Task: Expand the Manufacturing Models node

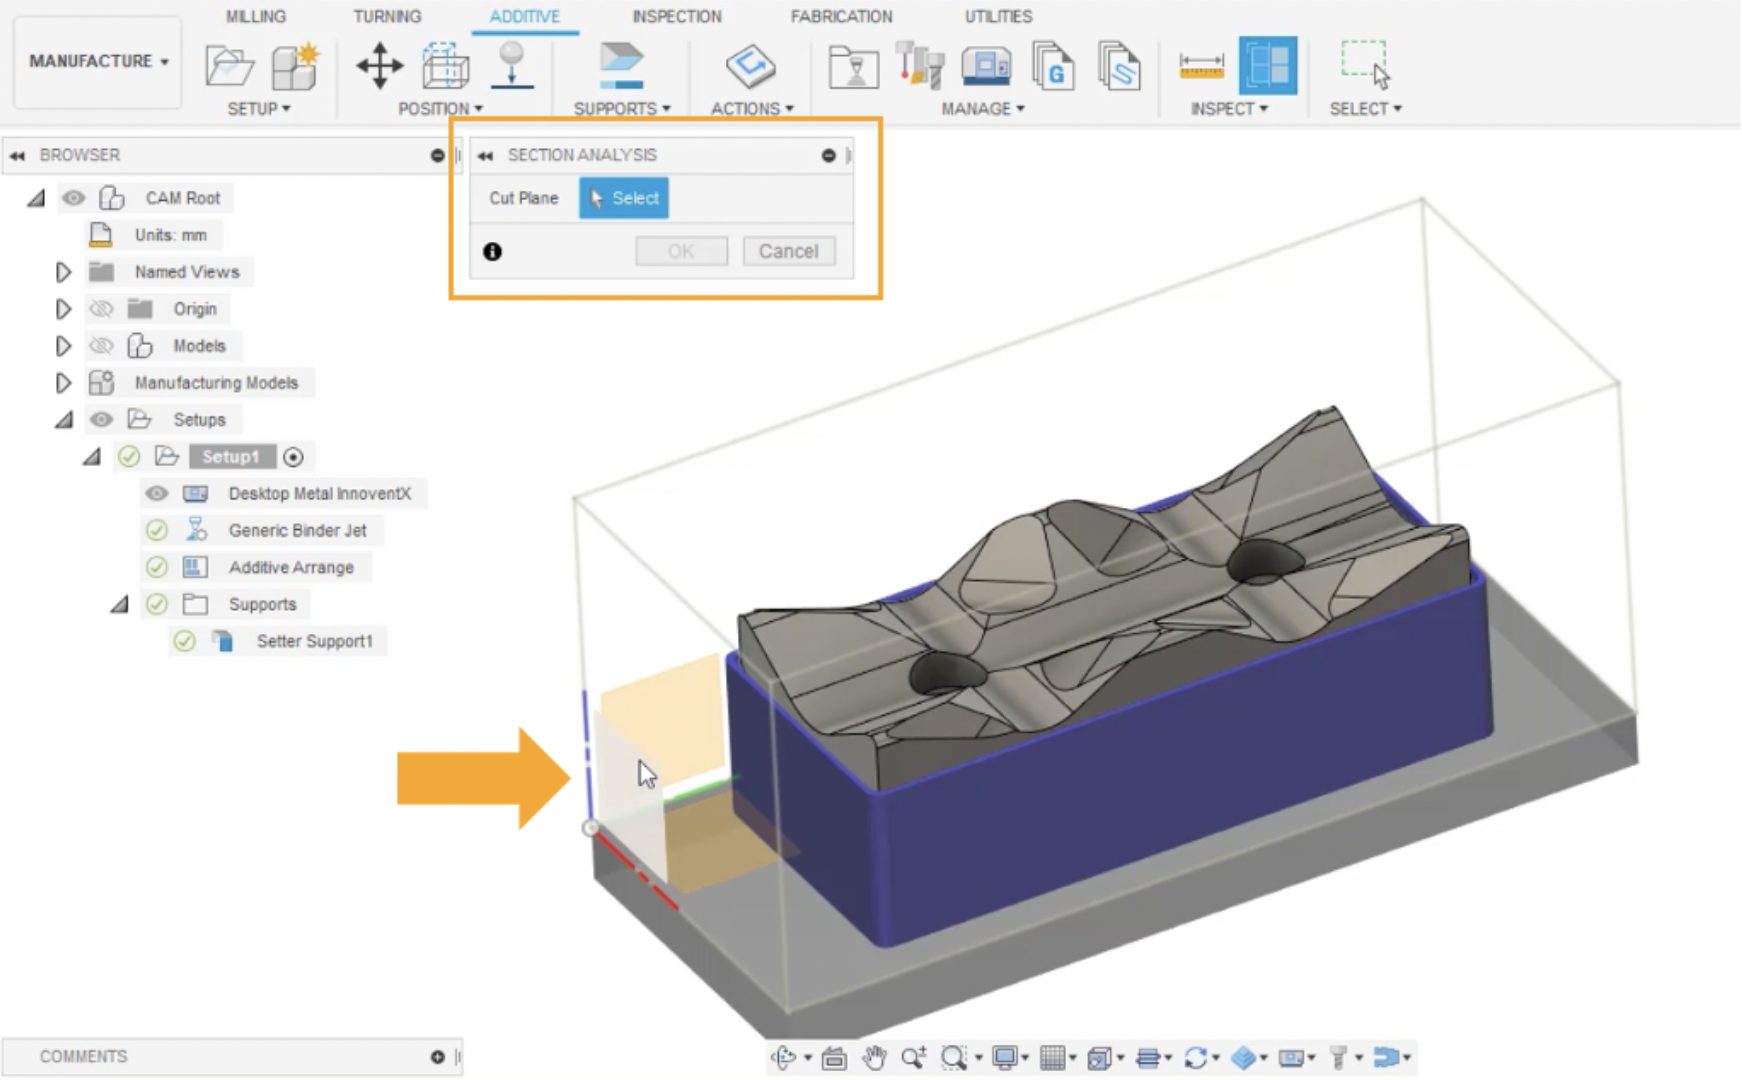Action: [x=63, y=383]
